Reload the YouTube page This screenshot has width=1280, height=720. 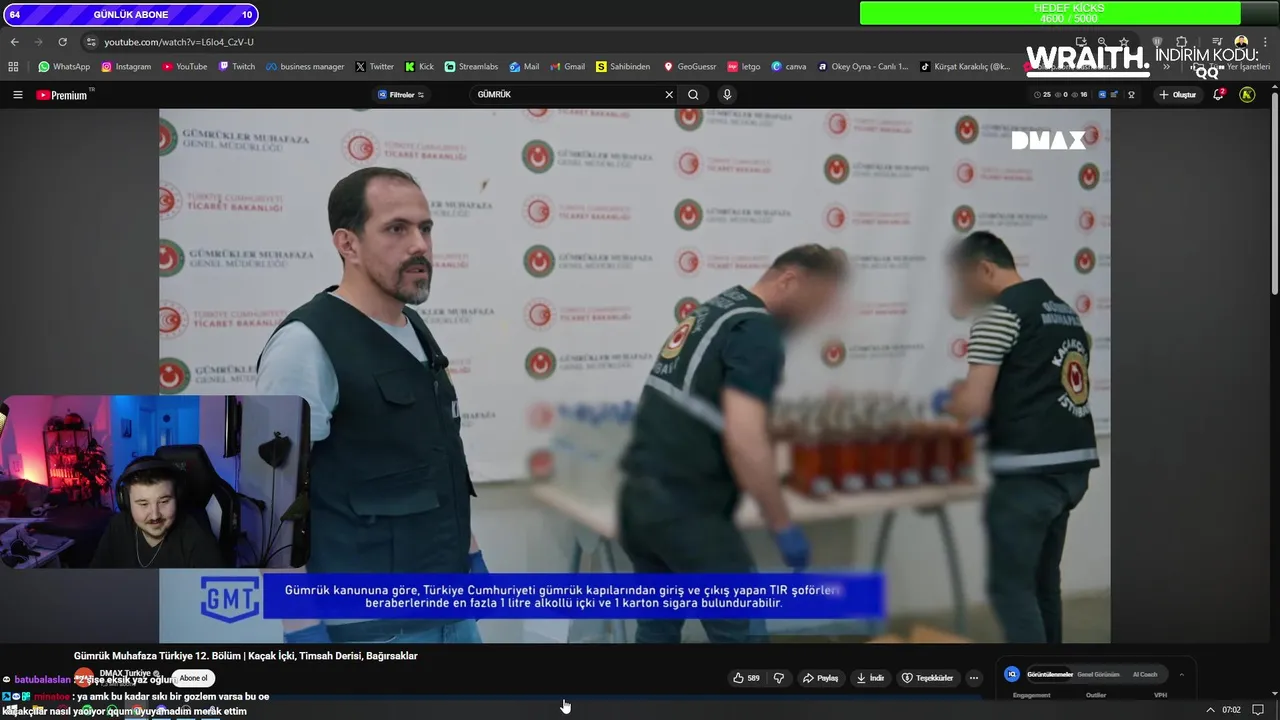[62, 42]
